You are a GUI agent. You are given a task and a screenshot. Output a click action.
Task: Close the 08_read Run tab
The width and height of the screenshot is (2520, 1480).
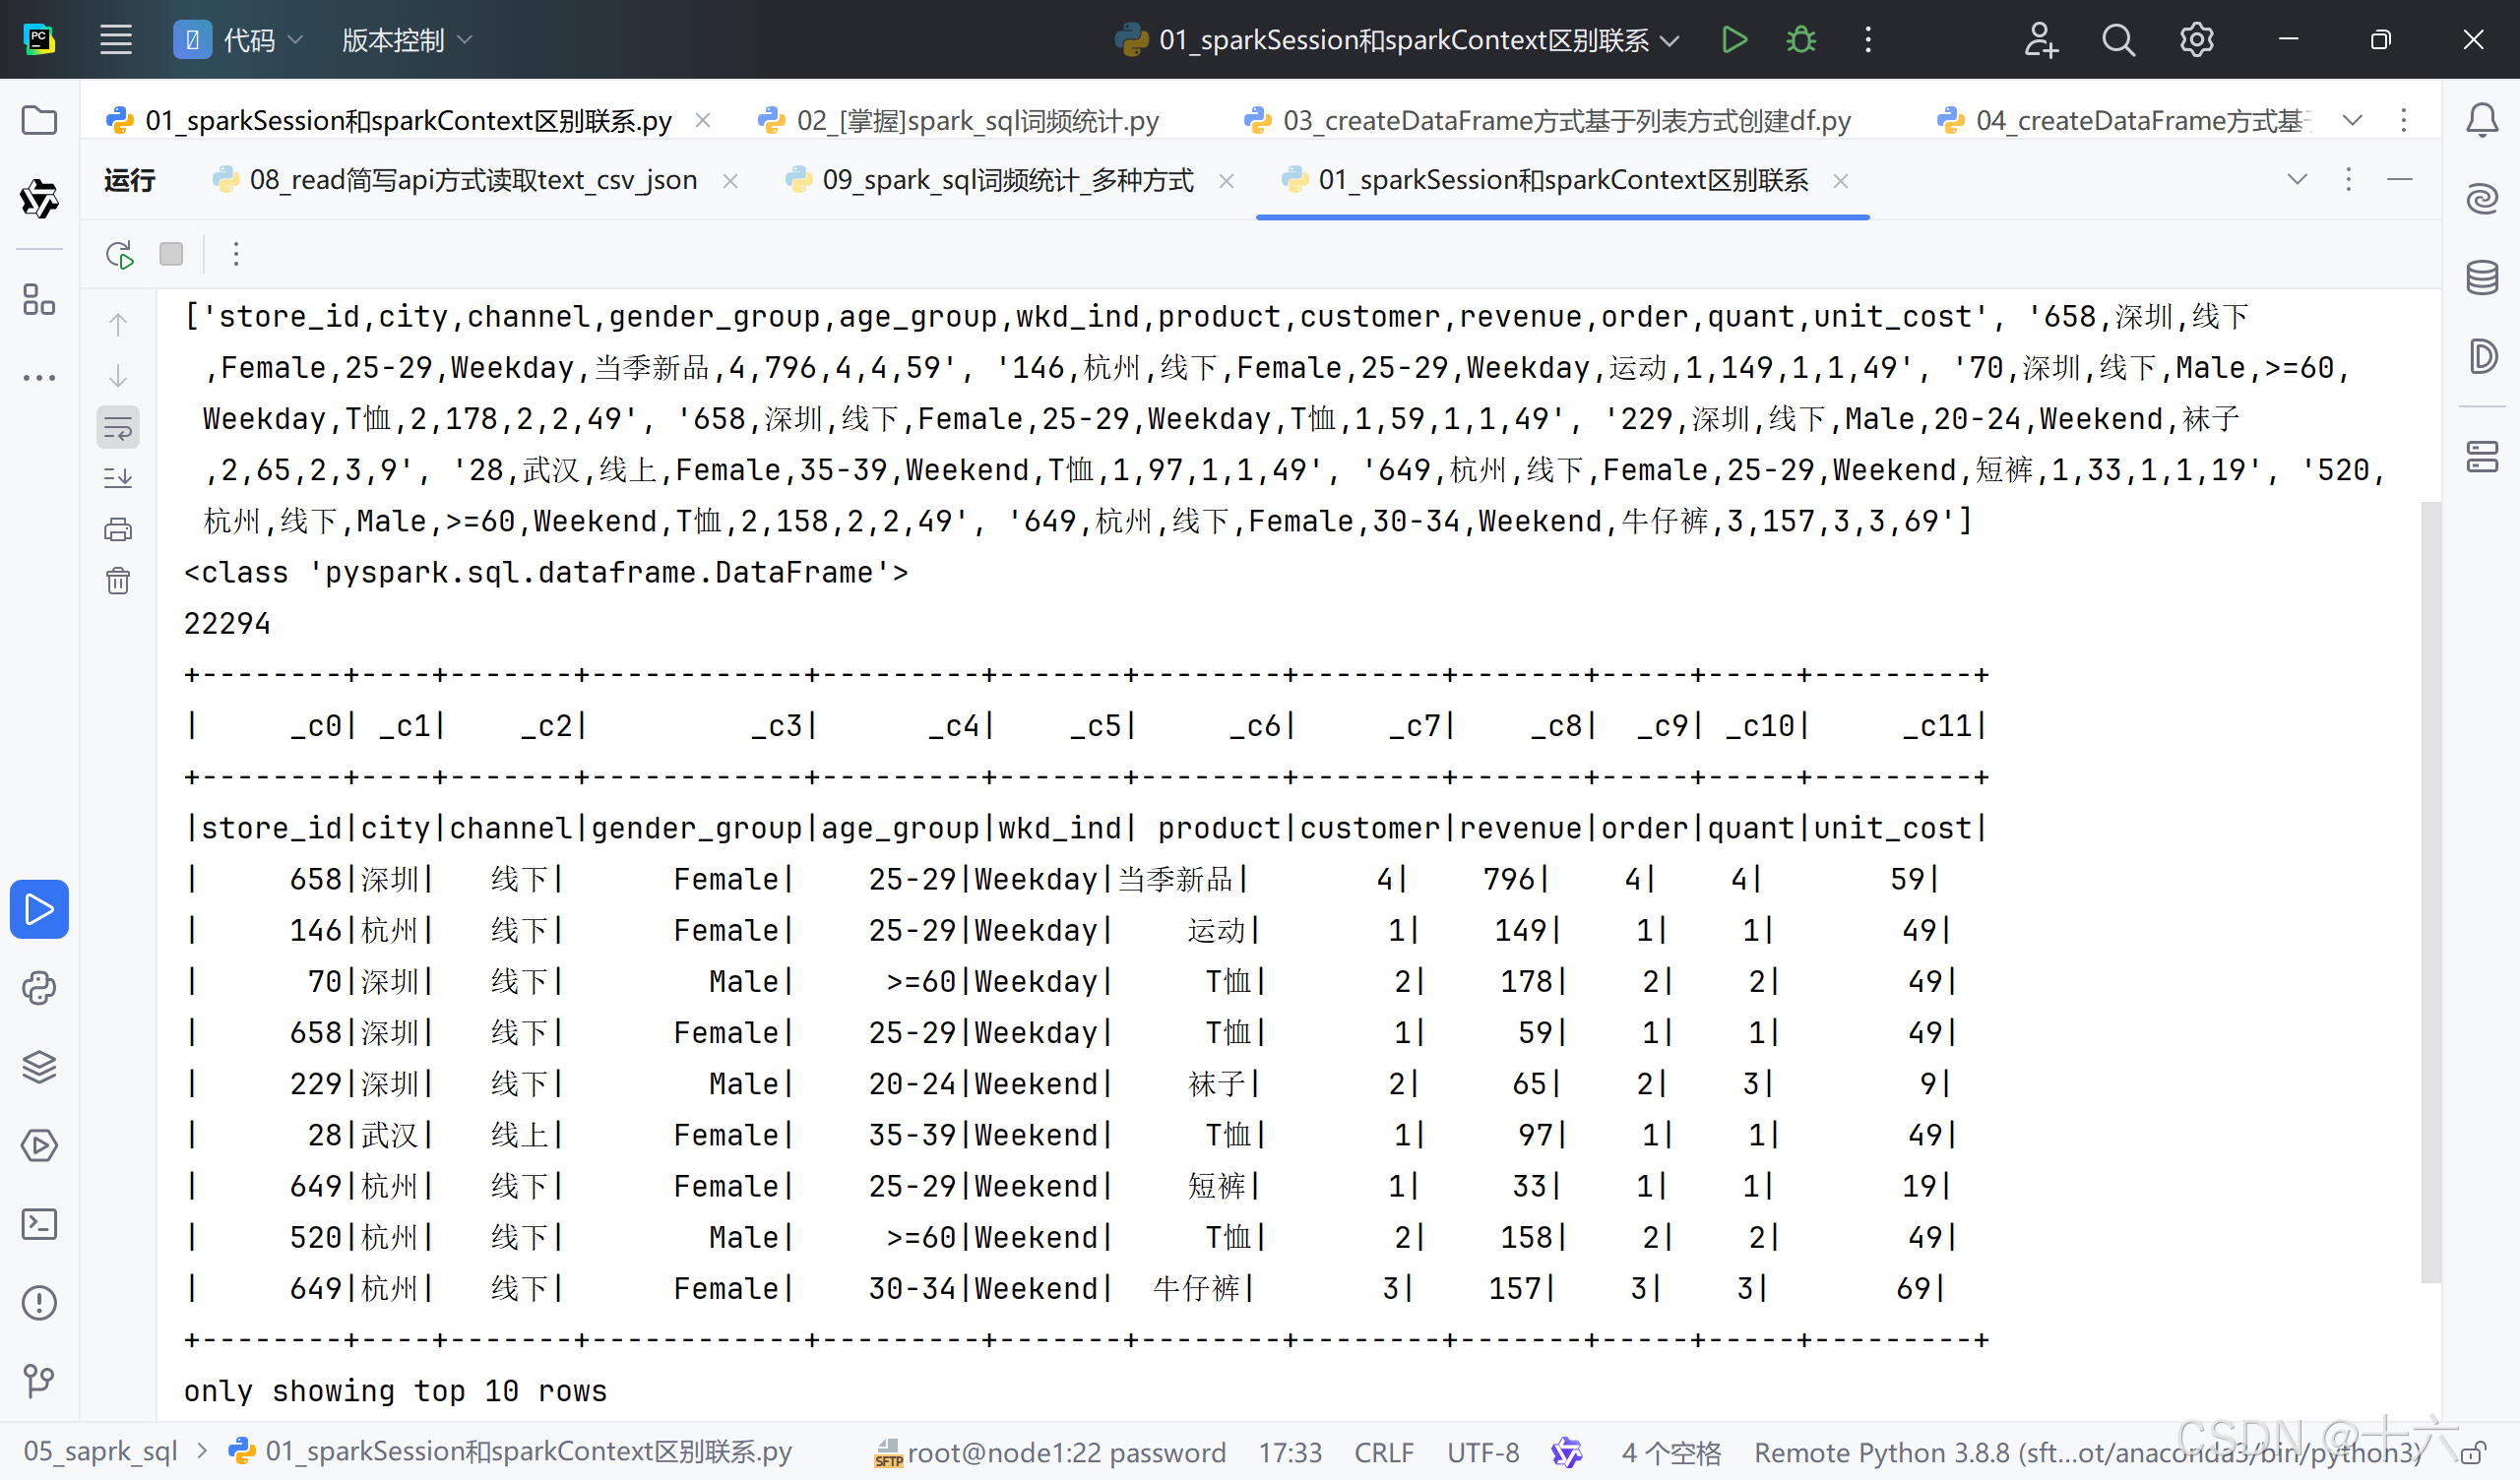point(730,181)
